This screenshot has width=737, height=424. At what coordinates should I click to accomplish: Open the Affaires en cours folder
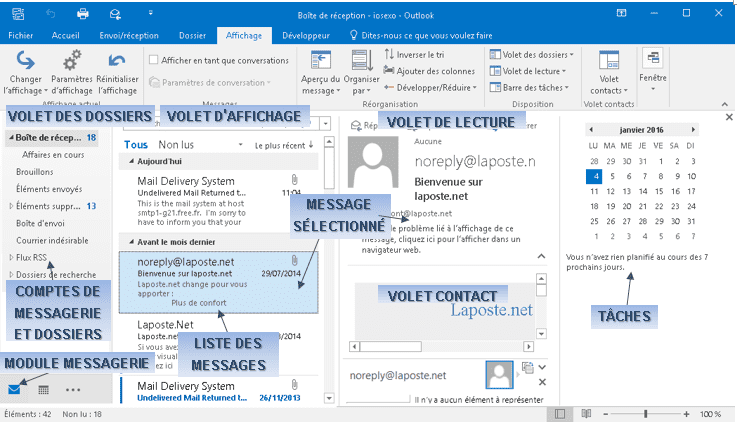pos(53,155)
